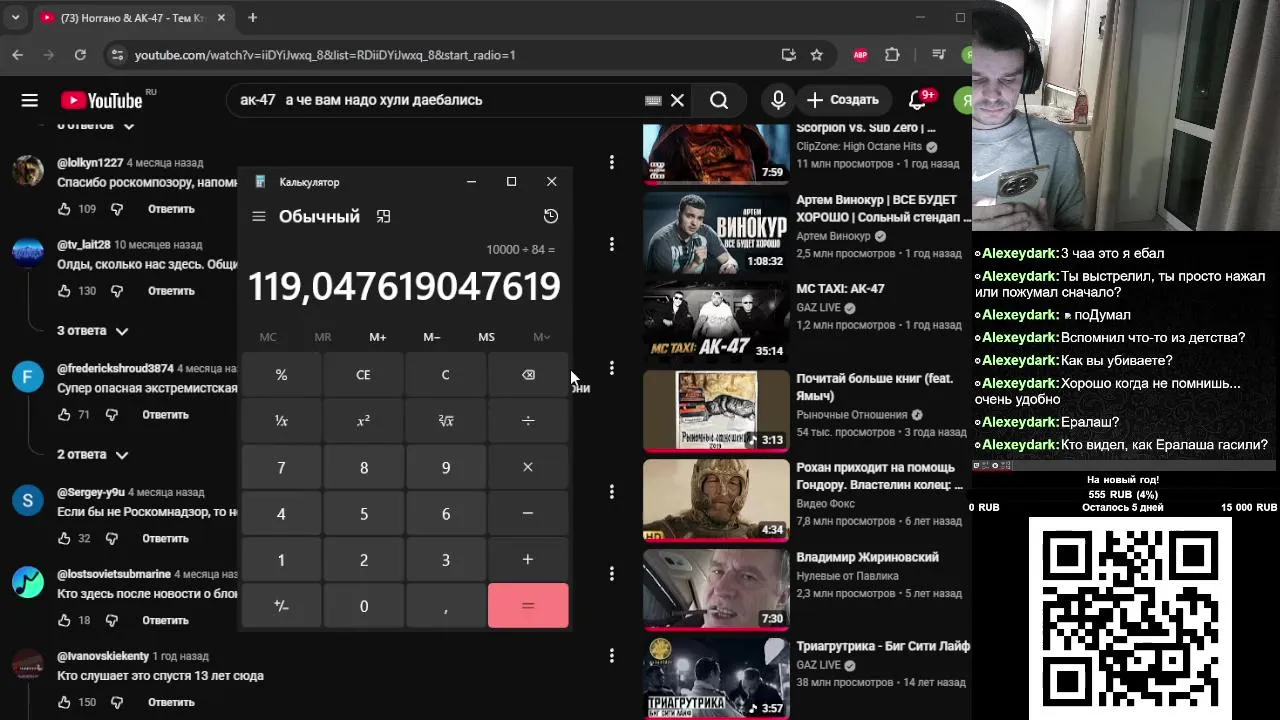Open browser extensions puzzle icon
The width and height of the screenshot is (1280, 720).
(892, 55)
